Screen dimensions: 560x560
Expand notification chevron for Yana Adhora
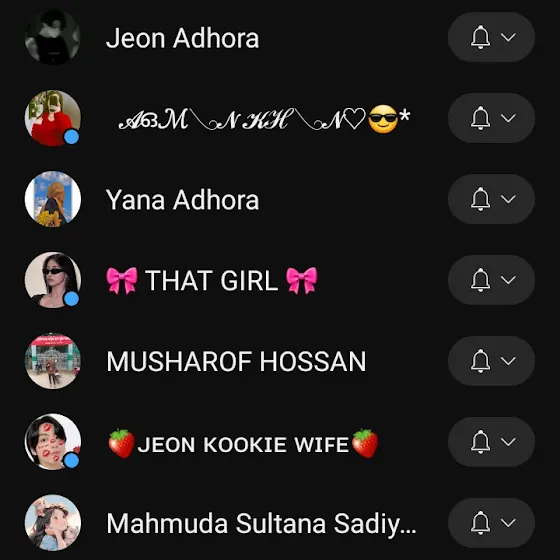(508, 199)
